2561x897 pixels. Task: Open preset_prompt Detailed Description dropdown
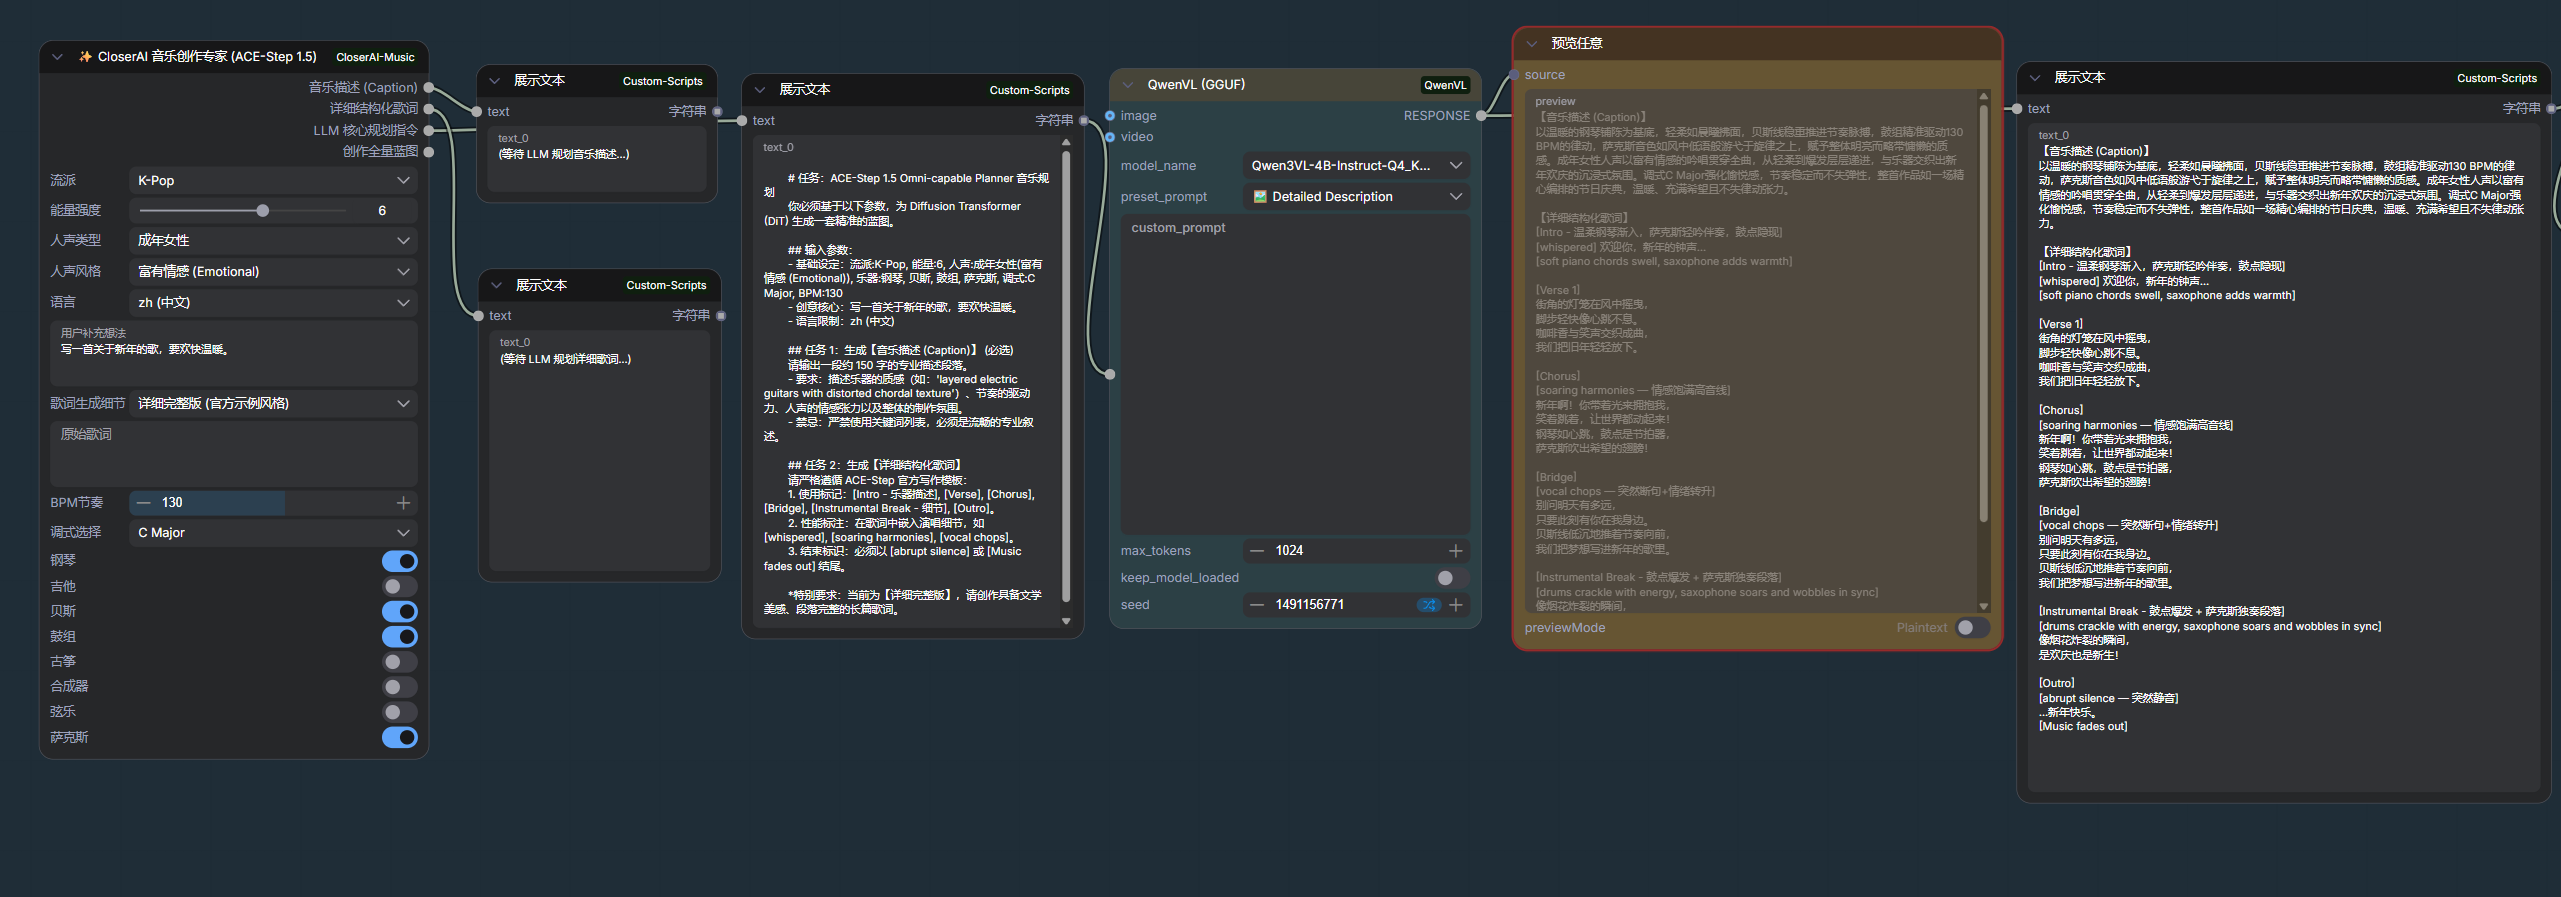click(1355, 197)
